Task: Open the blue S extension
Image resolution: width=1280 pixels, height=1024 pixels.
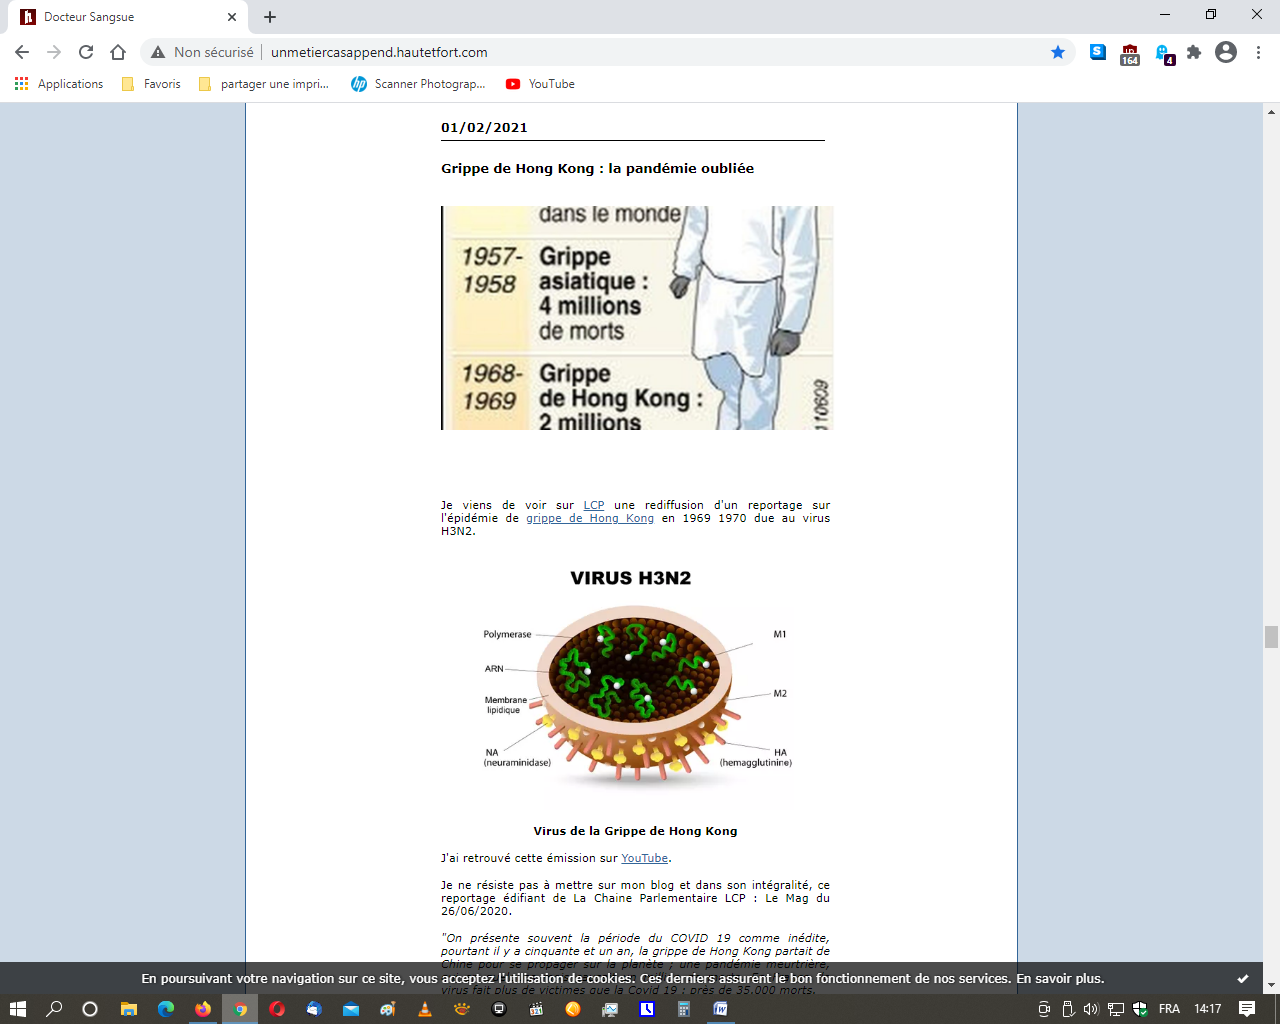Action: [x=1098, y=52]
